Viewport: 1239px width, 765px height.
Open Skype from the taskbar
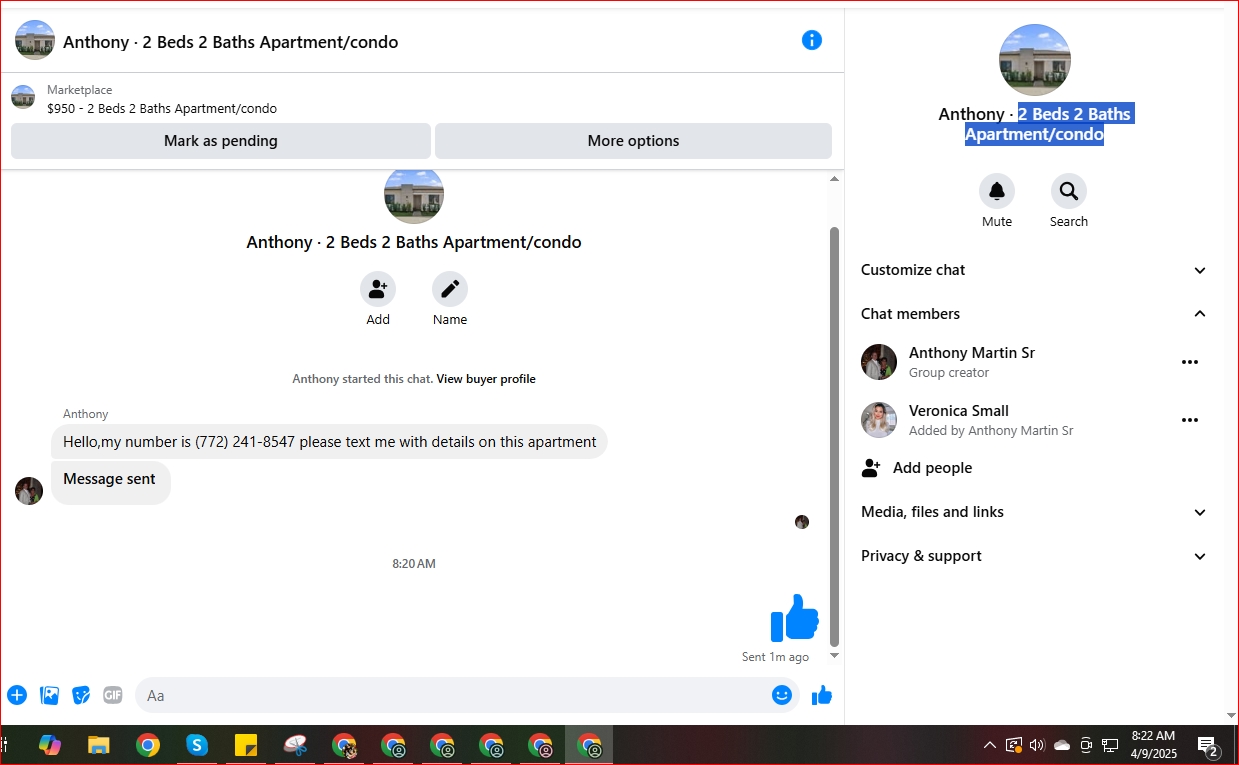click(x=197, y=745)
